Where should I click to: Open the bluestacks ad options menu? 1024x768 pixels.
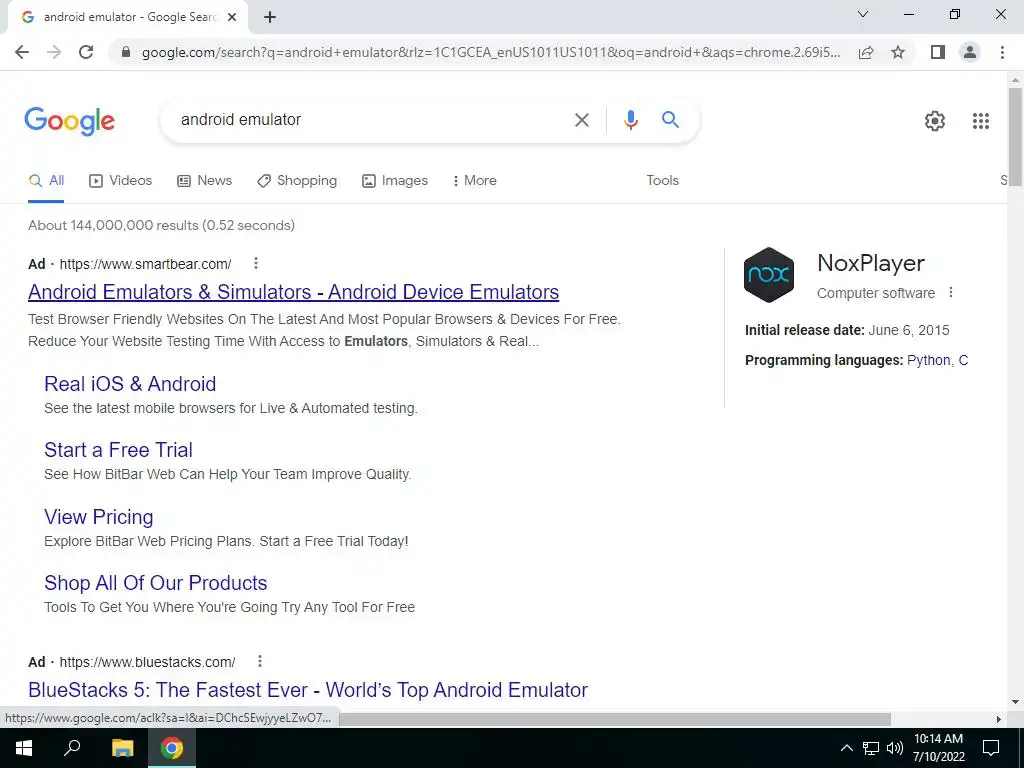[x=260, y=661]
